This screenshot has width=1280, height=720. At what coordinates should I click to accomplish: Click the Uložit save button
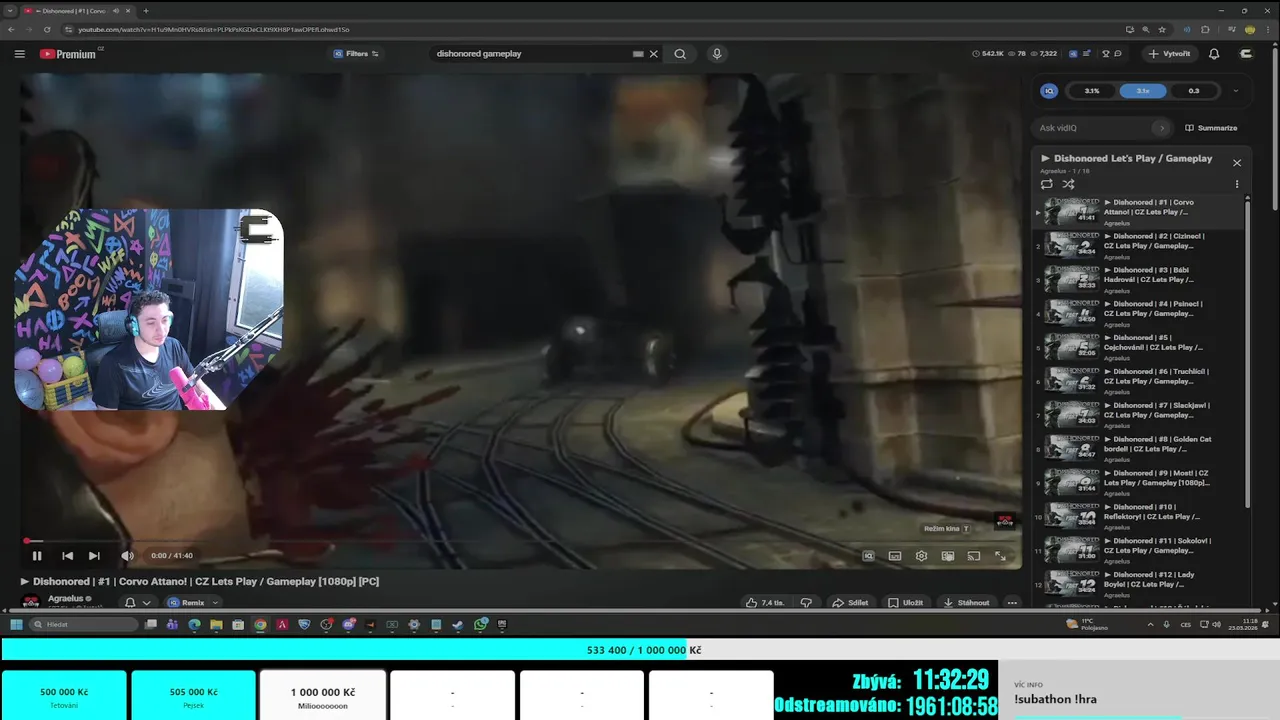(x=905, y=603)
